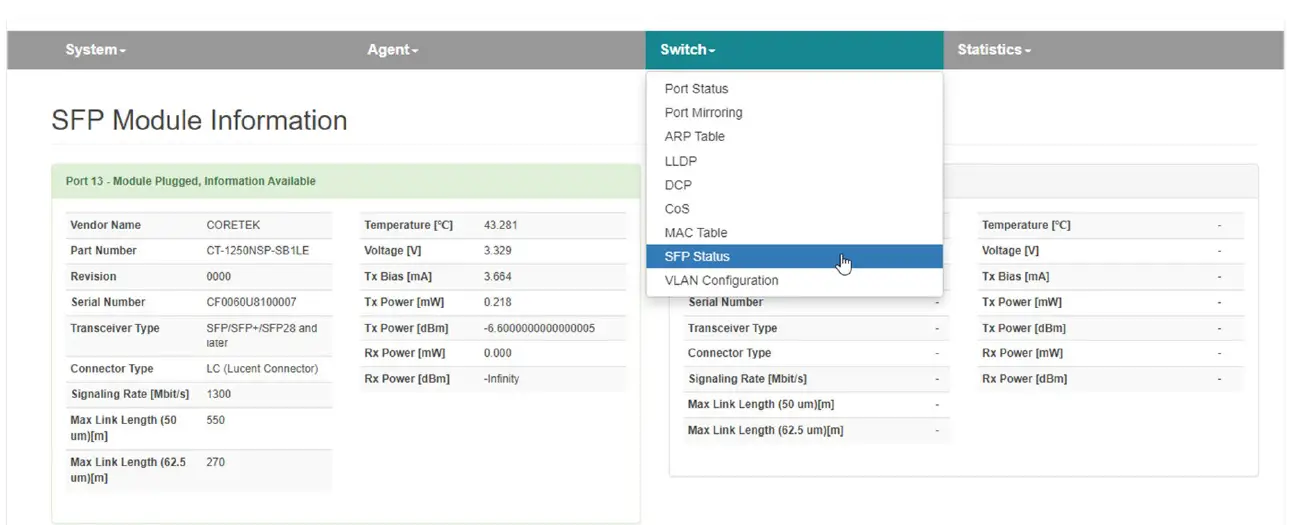Click Max Link Length (62.5 um) right panel

(766, 430)
